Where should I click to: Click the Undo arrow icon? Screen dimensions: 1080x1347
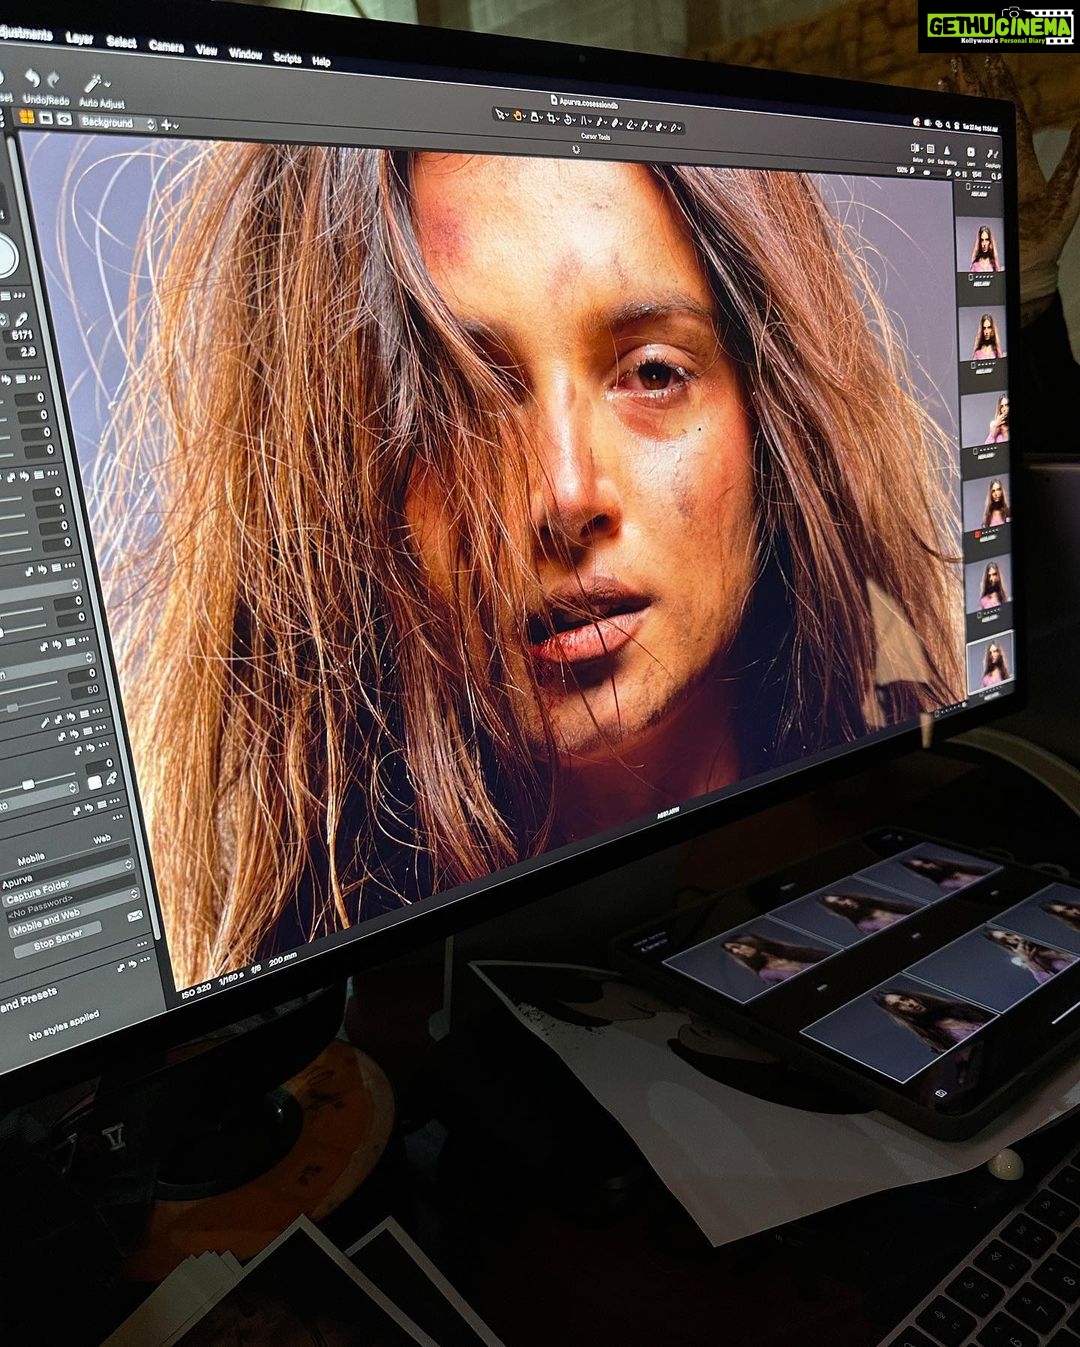[32, 79]
